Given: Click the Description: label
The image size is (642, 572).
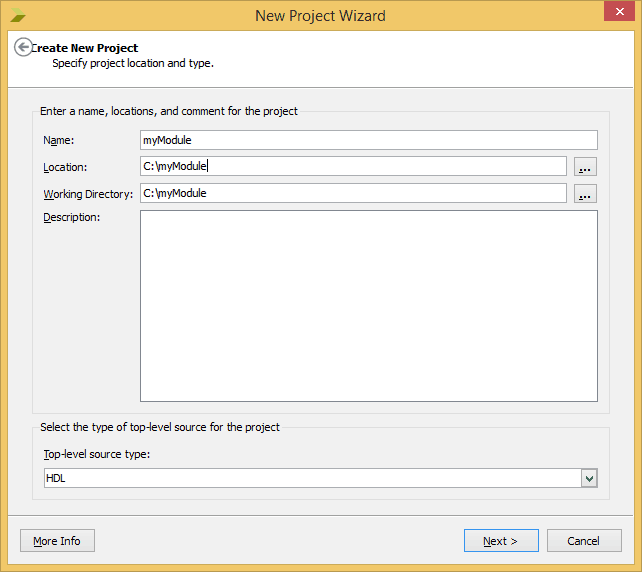Looking at the screenshot, I should click(71, 217).
